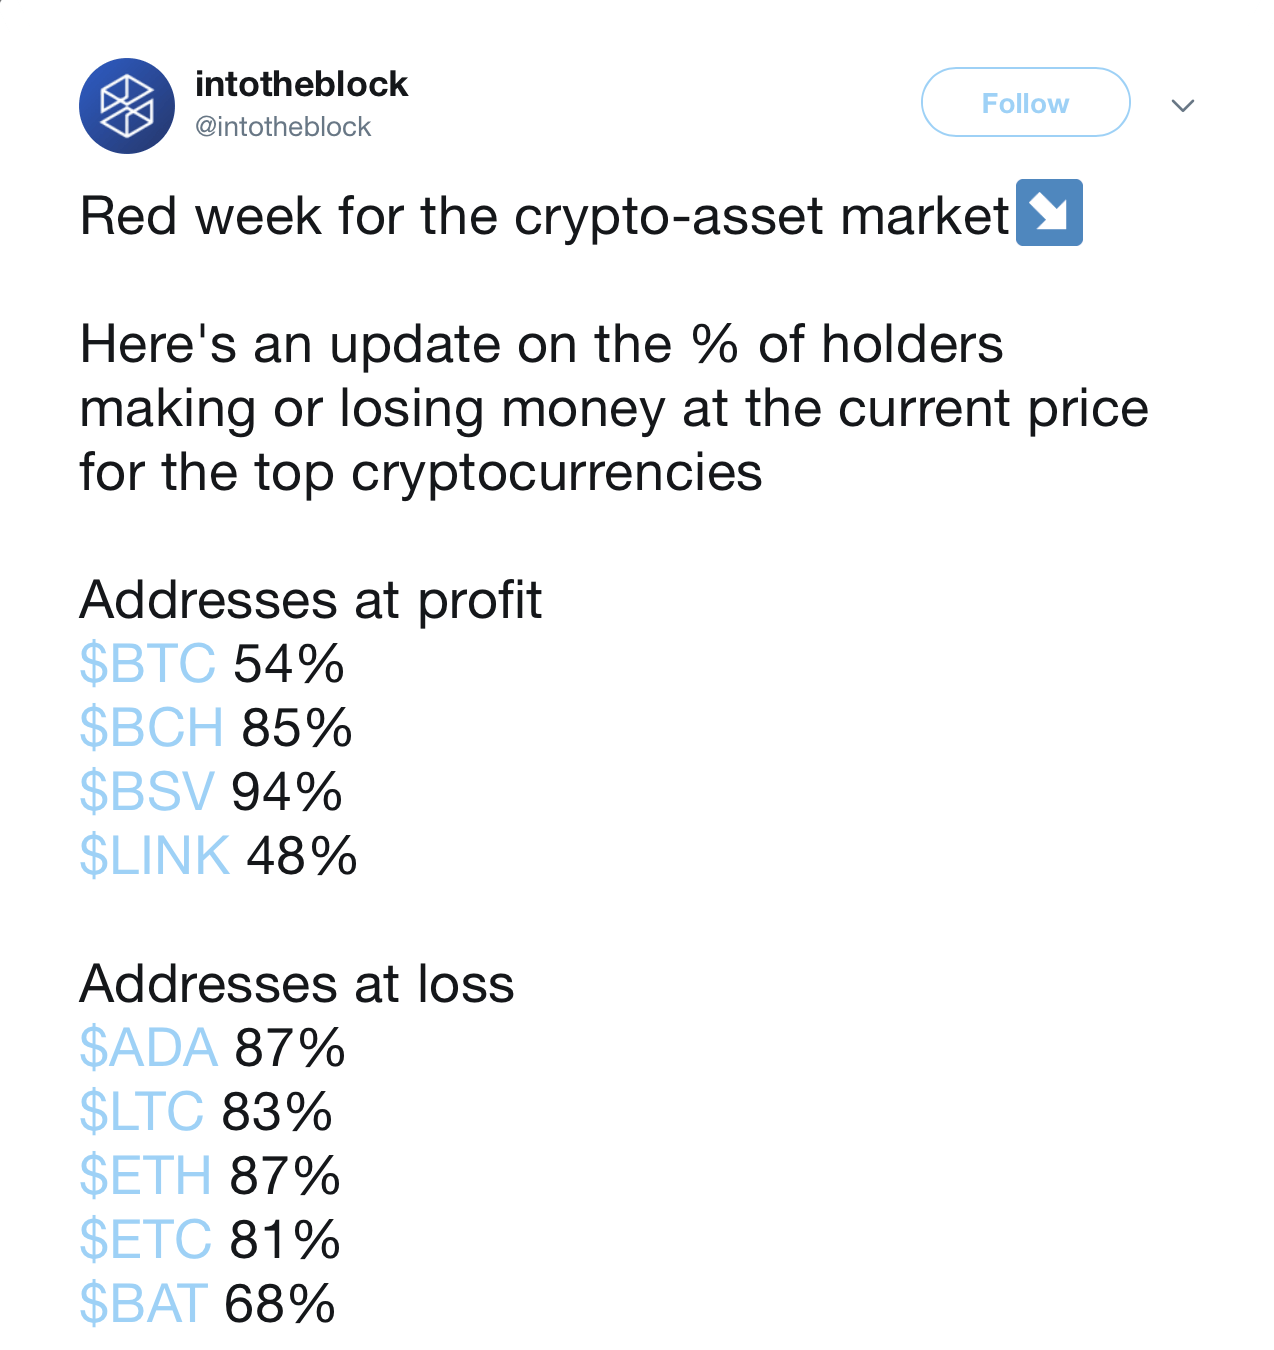
Task: Click the 'Red week for the crypto-asset market' text
Action: pyautogui.click(x=545, y=216)
